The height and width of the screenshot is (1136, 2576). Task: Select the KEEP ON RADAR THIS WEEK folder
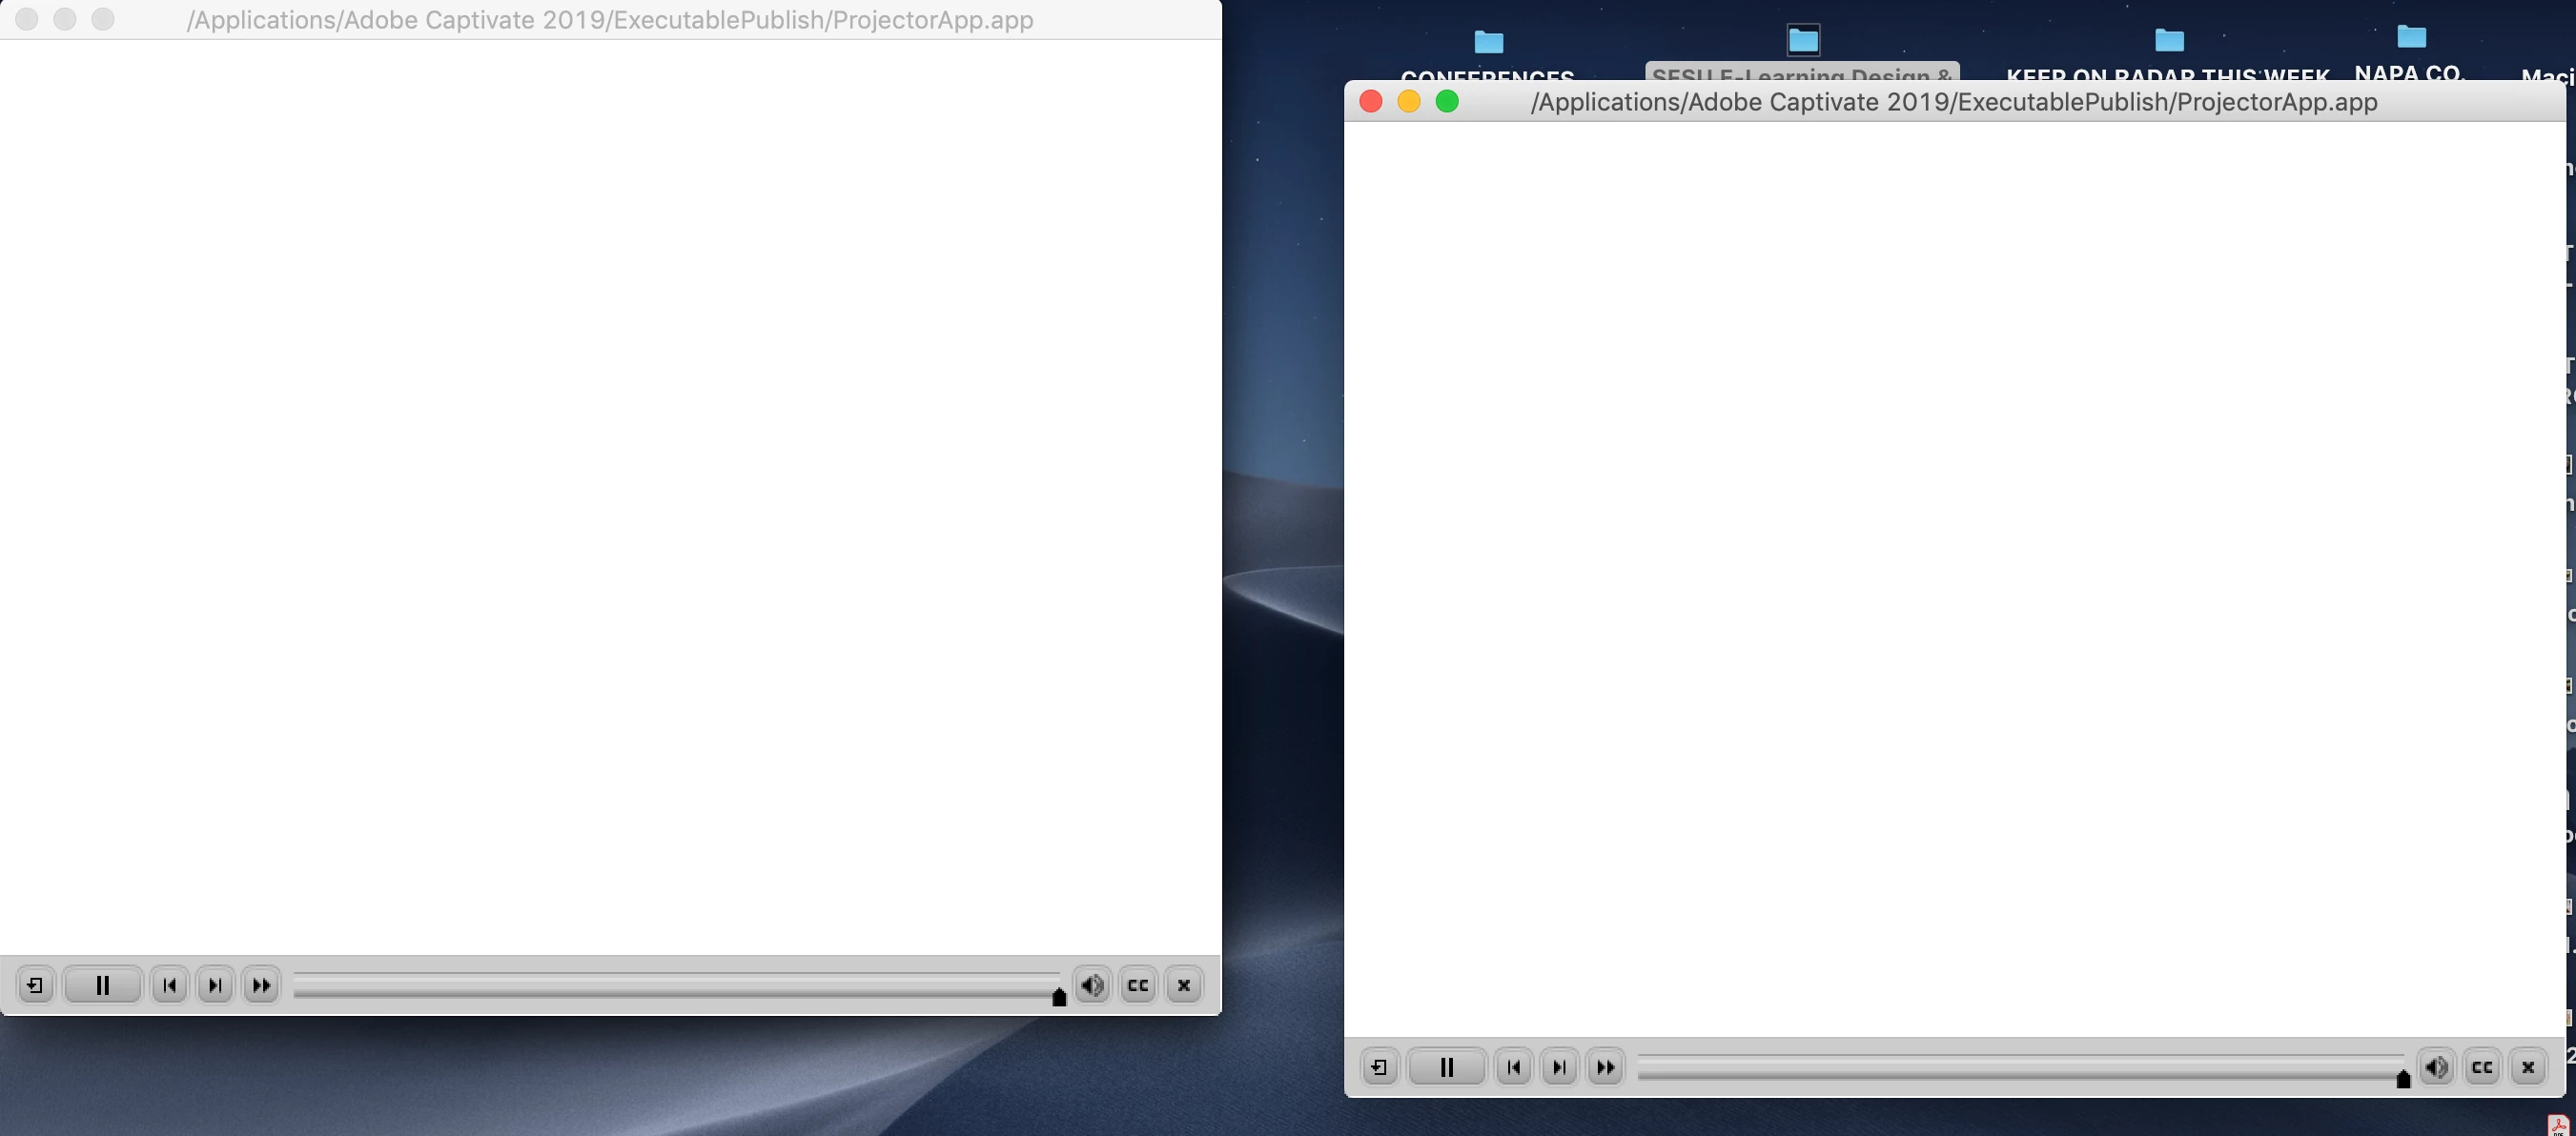(2168, 41)
